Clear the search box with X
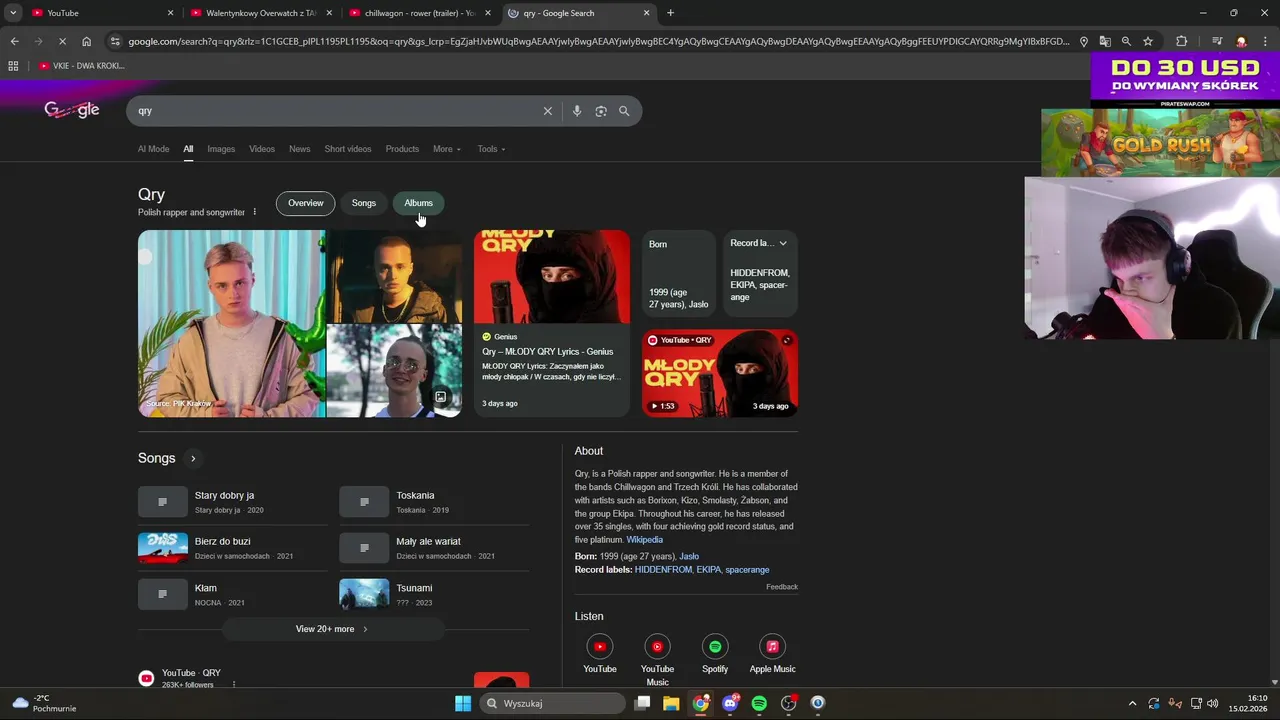 coord(547,111)
